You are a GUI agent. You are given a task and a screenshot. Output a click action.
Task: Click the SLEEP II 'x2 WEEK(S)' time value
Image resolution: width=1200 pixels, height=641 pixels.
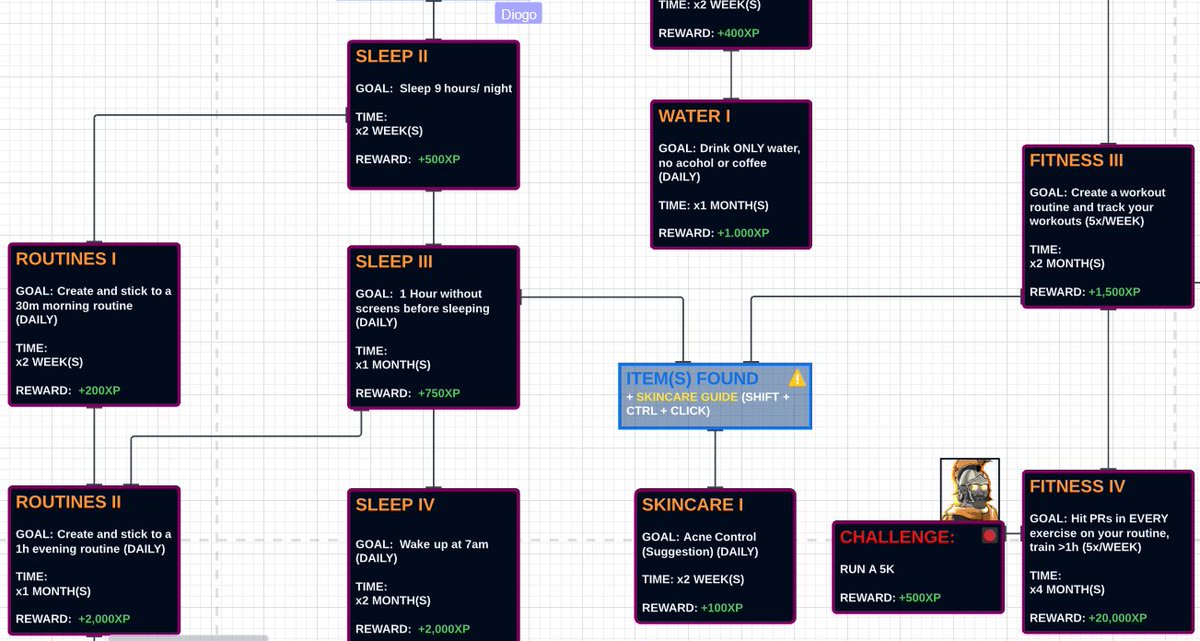(391, 130)
